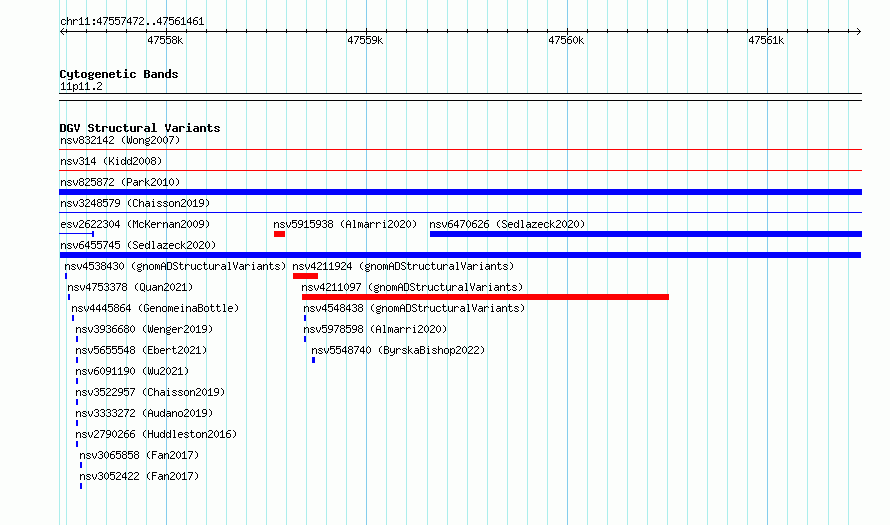Click the blue marker under nsv5548740
The height and width of the screenshot is (525, 890).
313,360
